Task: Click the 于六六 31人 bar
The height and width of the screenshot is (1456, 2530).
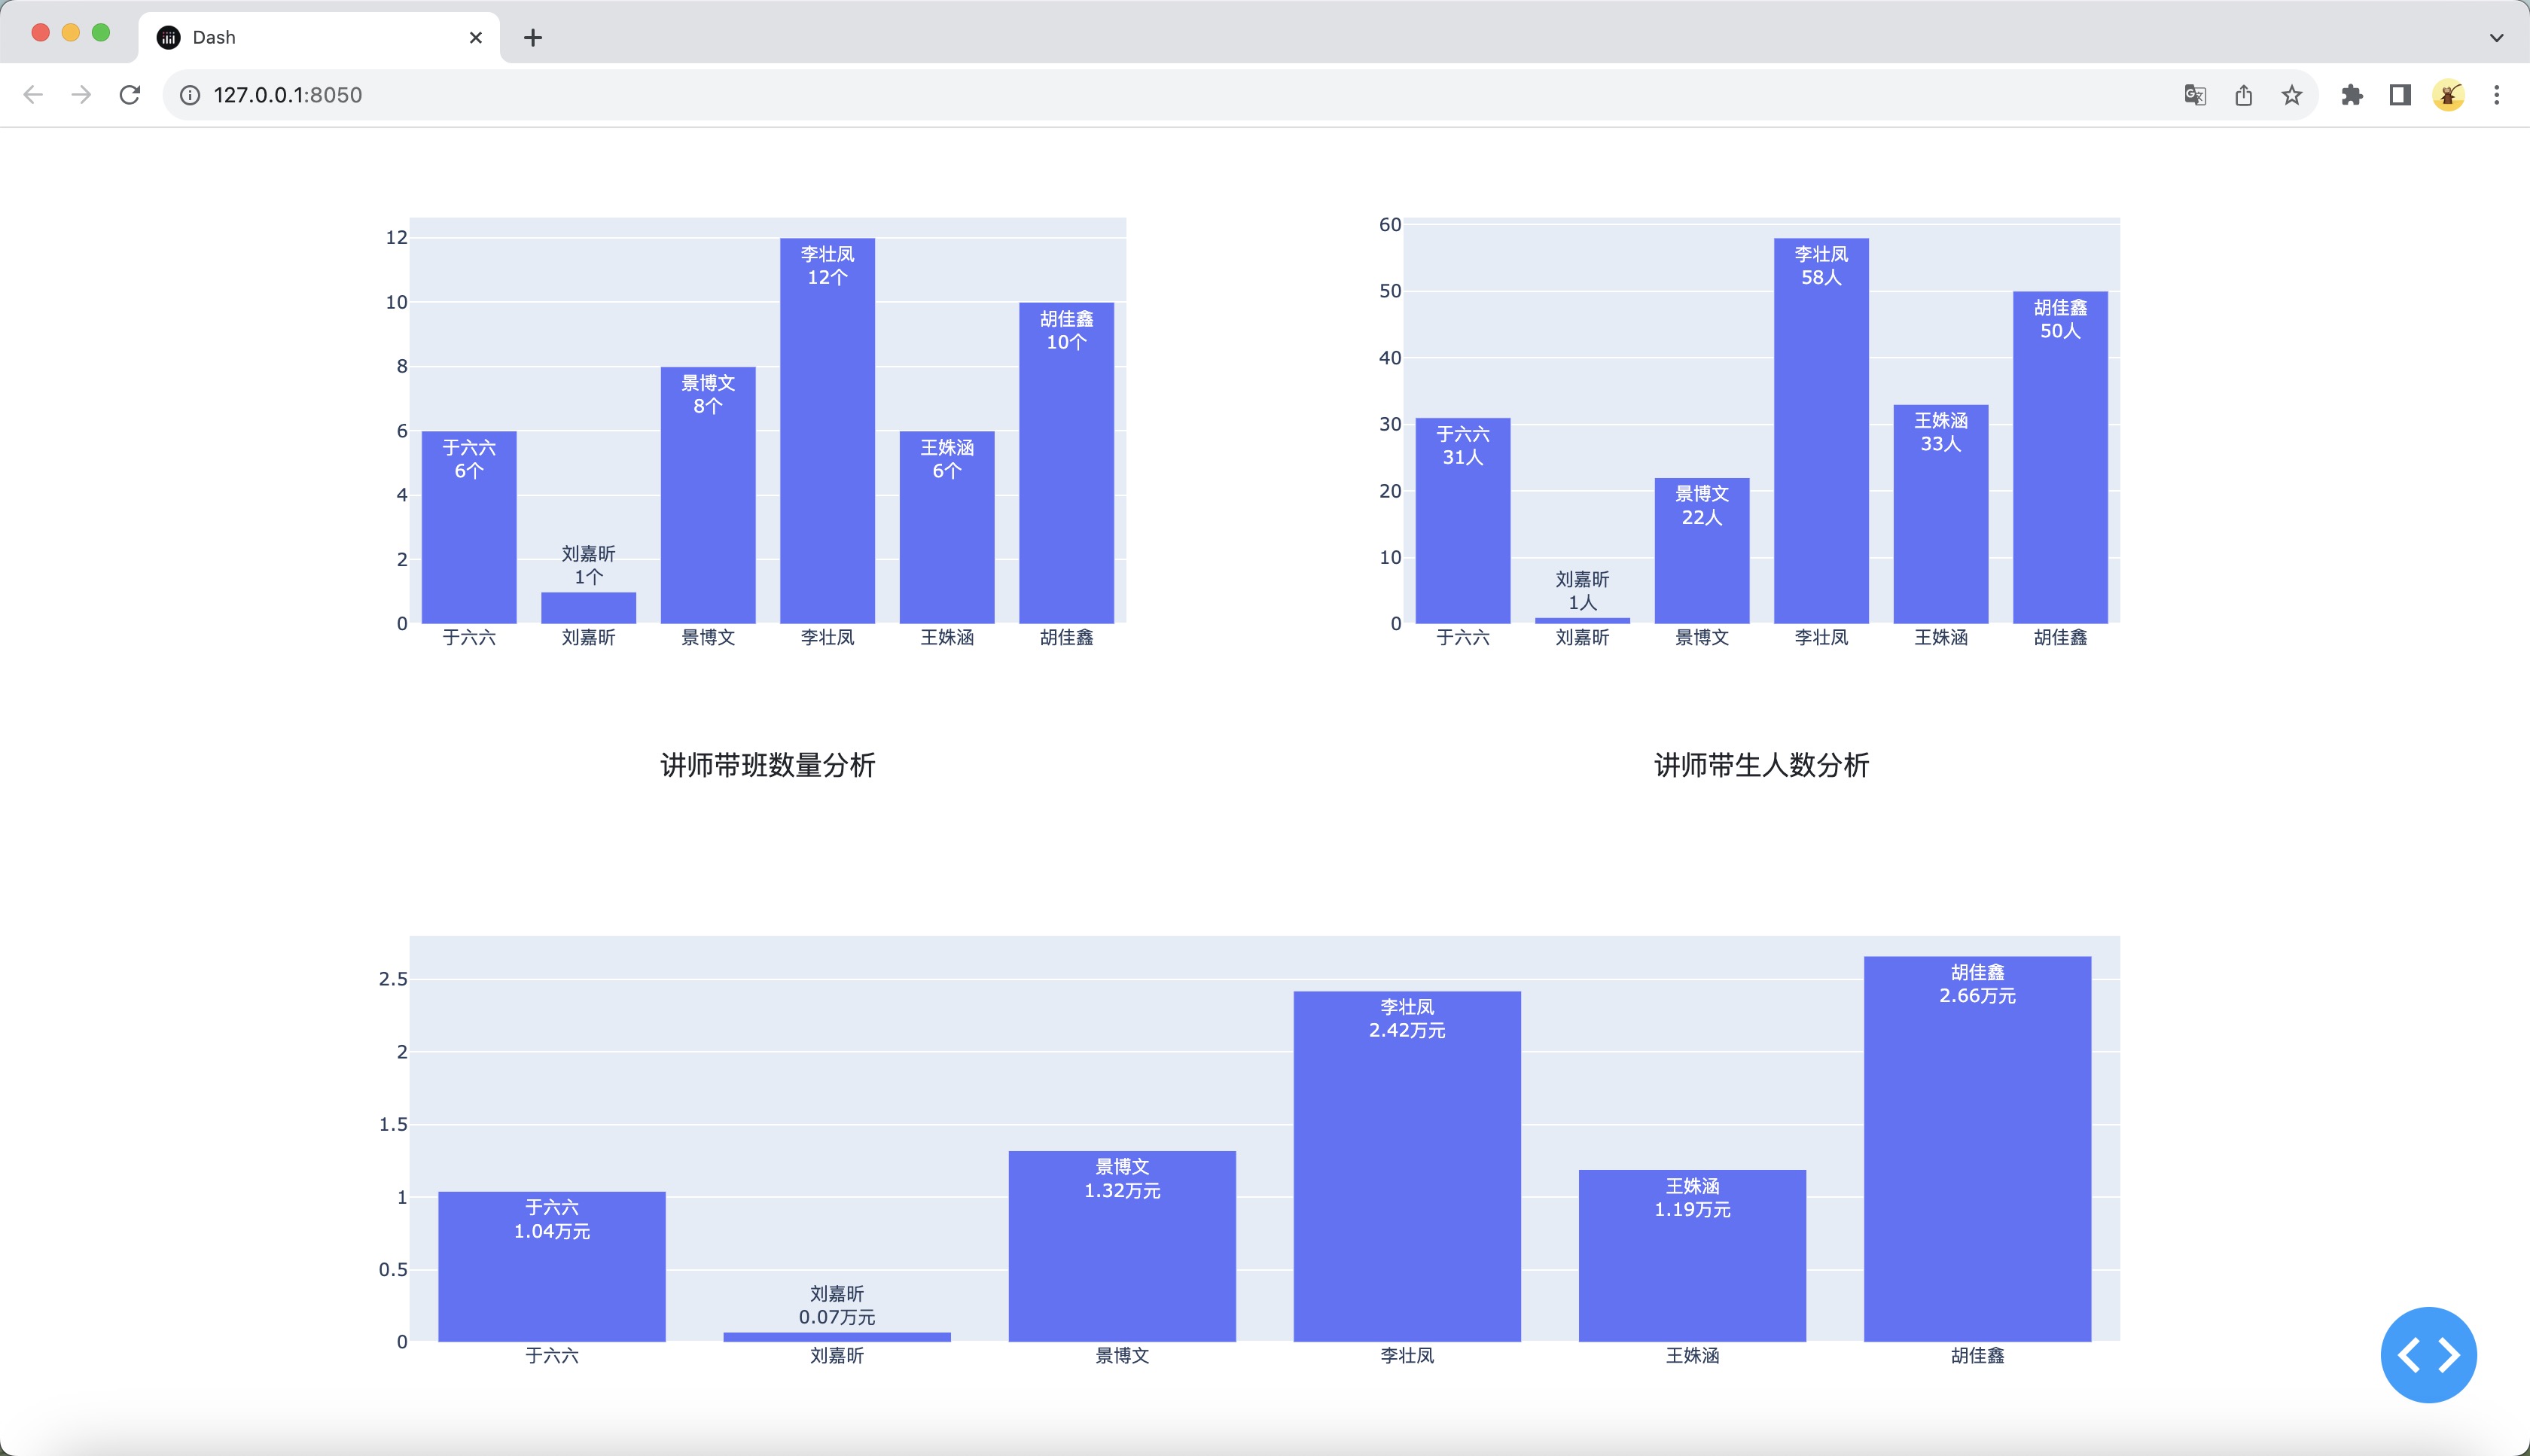Action: tap(1463, 521)
